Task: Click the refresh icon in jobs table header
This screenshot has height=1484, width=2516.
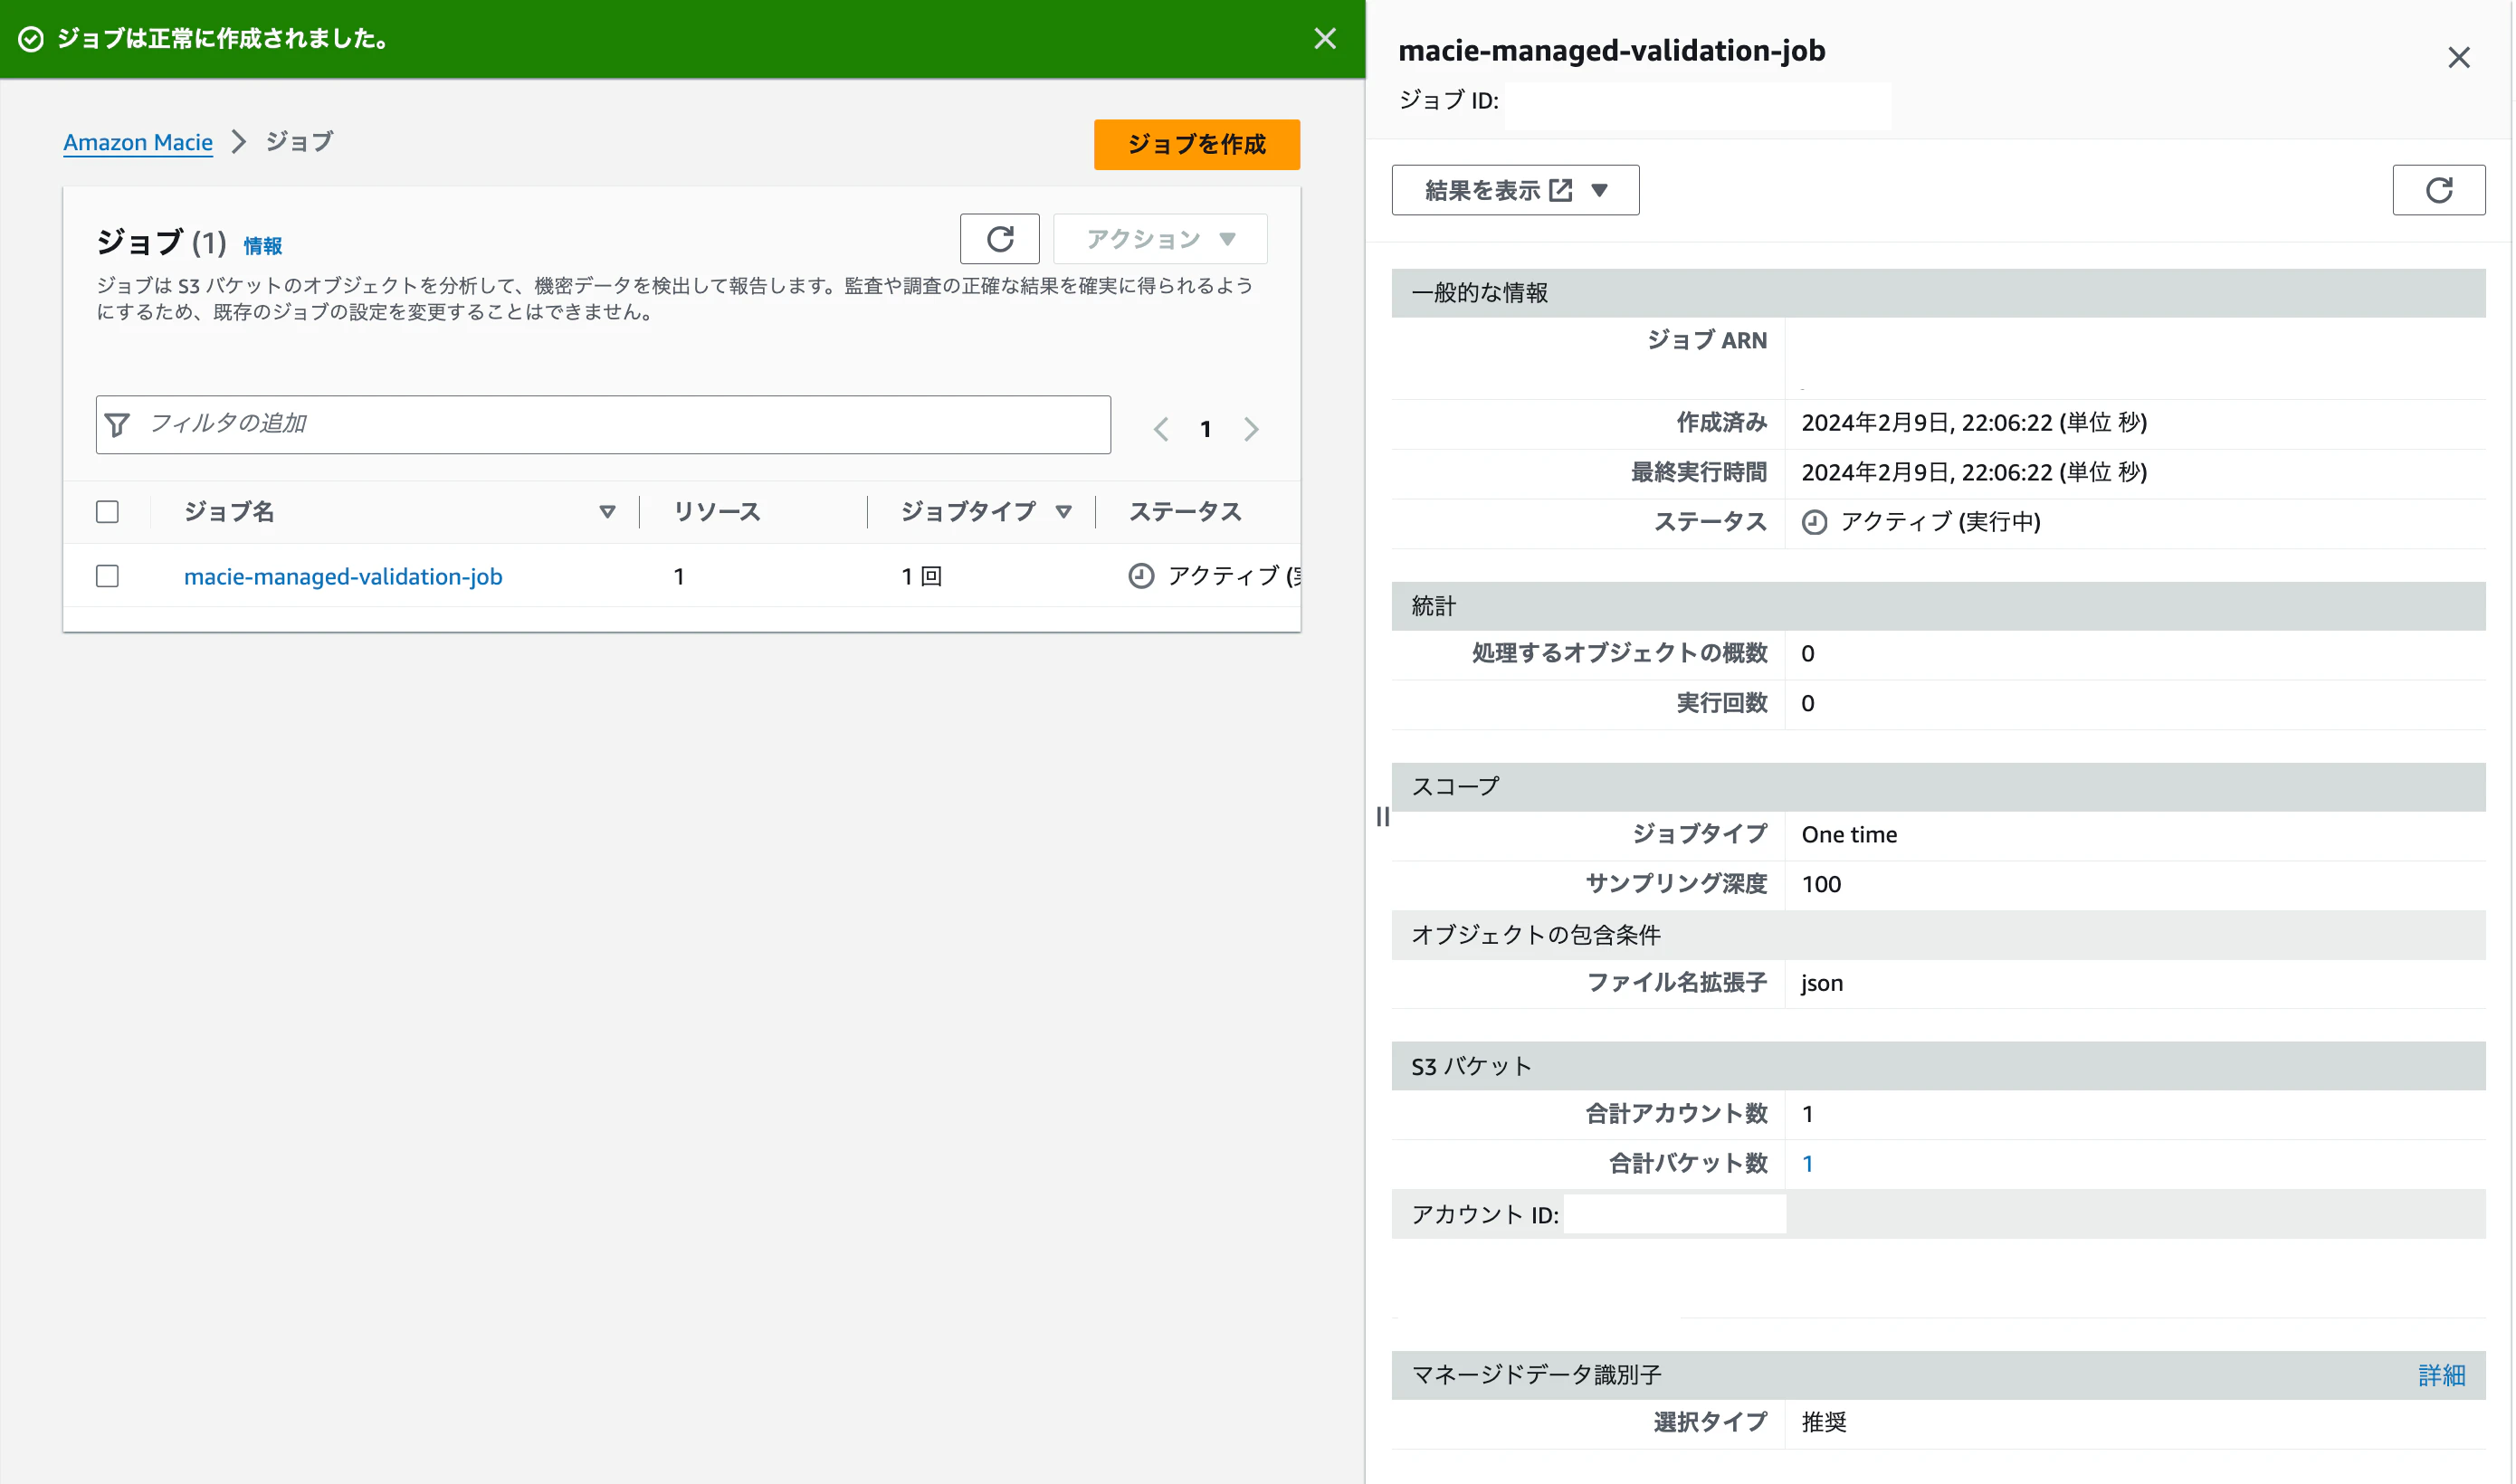Action: (x=999, y=239)
